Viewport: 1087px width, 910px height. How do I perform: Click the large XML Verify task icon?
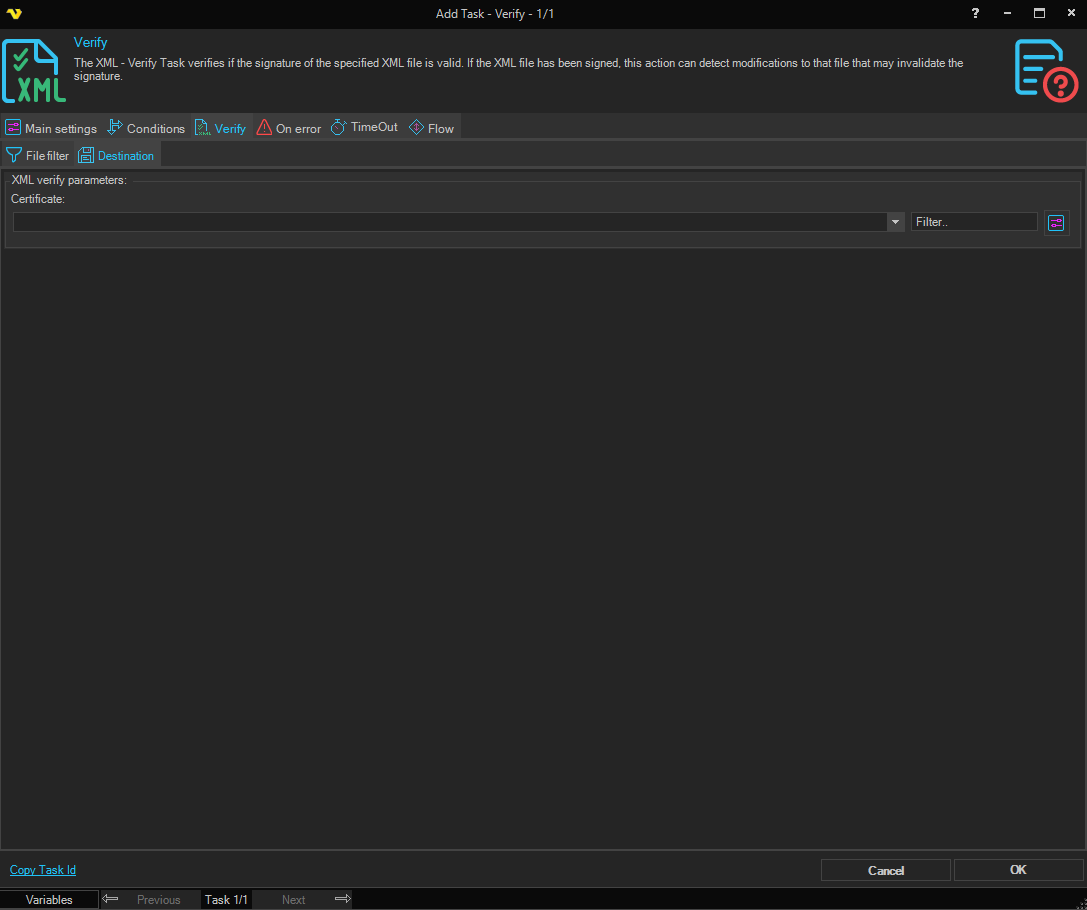[34, 71]
